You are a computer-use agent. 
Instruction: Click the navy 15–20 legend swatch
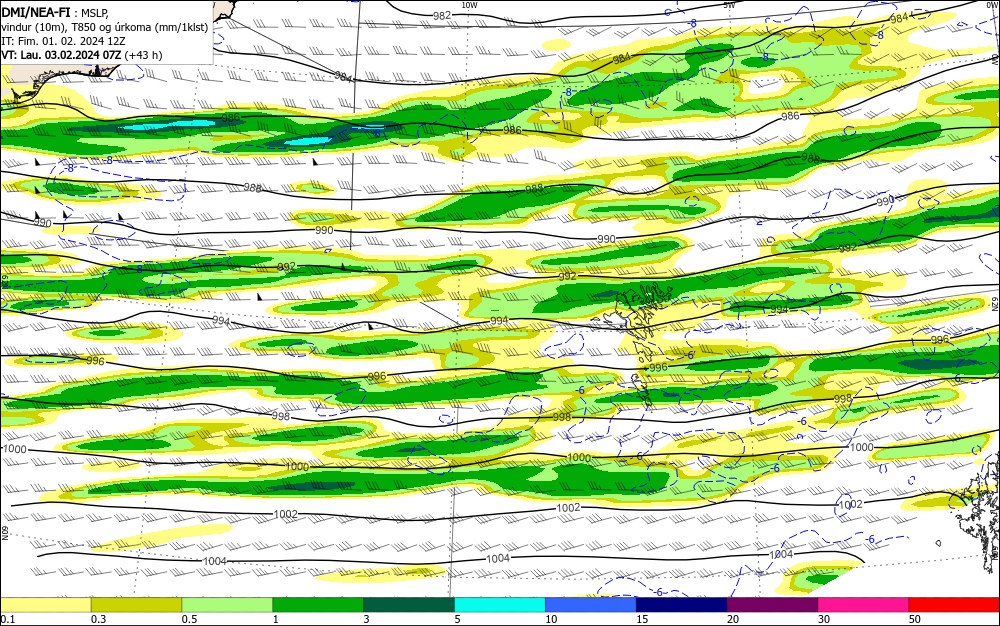coord(682,605)
